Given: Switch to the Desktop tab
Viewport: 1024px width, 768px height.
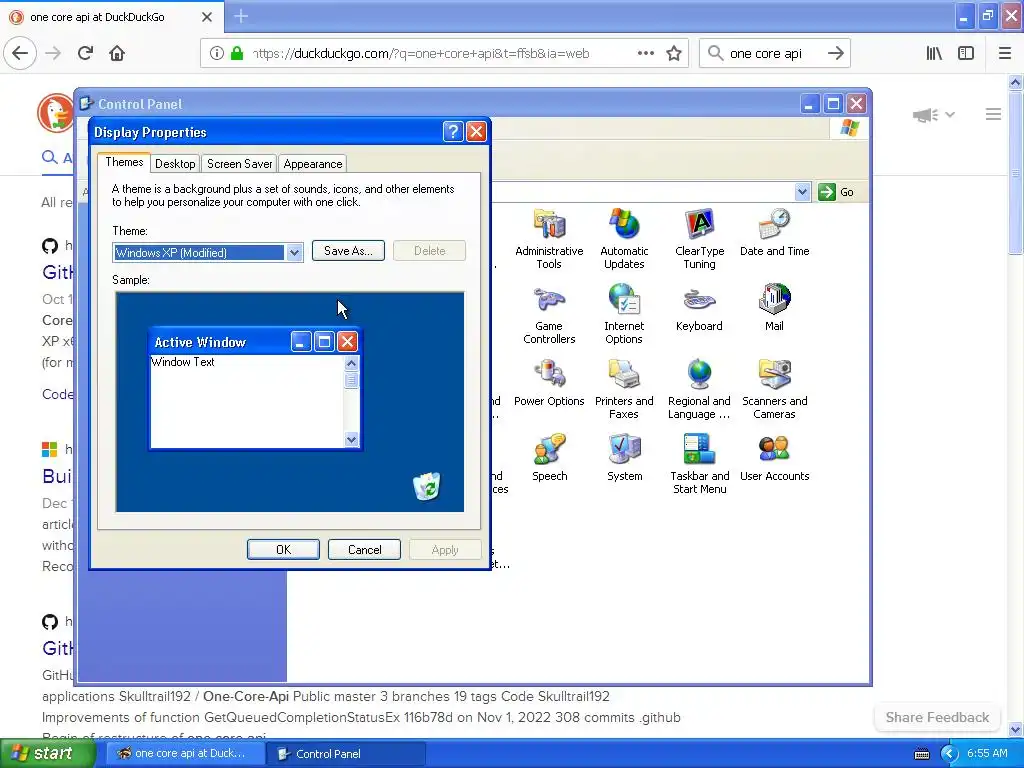Looking at the screenshot, I should 175,164.
